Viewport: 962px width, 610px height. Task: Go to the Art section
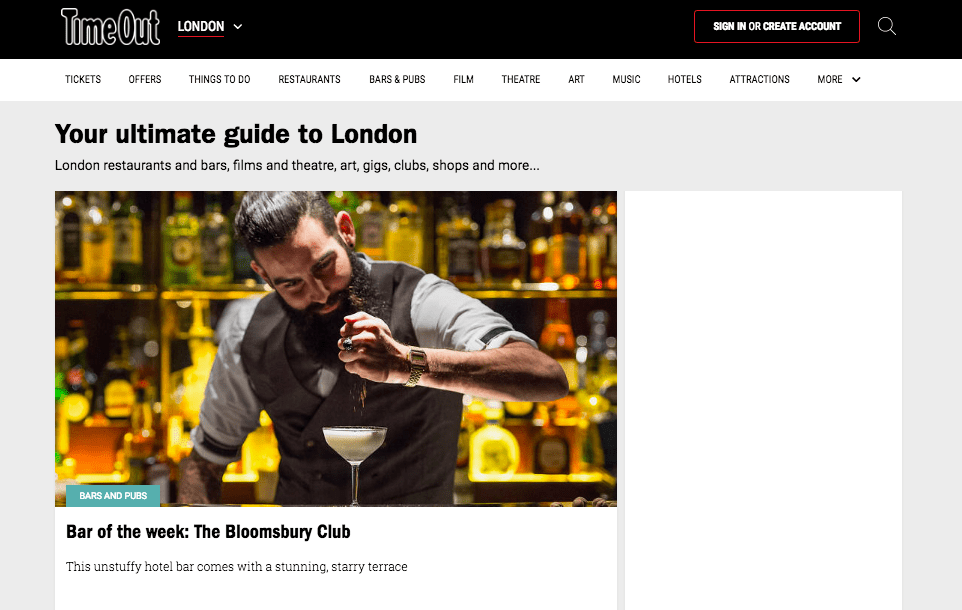[576, 79]
